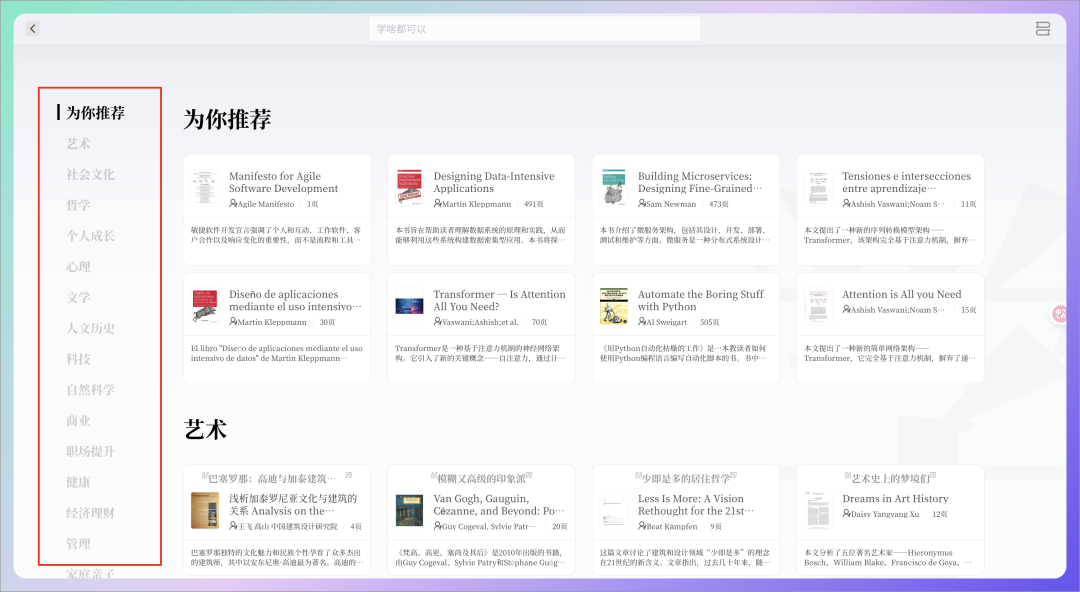Open Less Is More: A Vision Rethought
This screenshot has width=1080, height=592.
point(685,520)
